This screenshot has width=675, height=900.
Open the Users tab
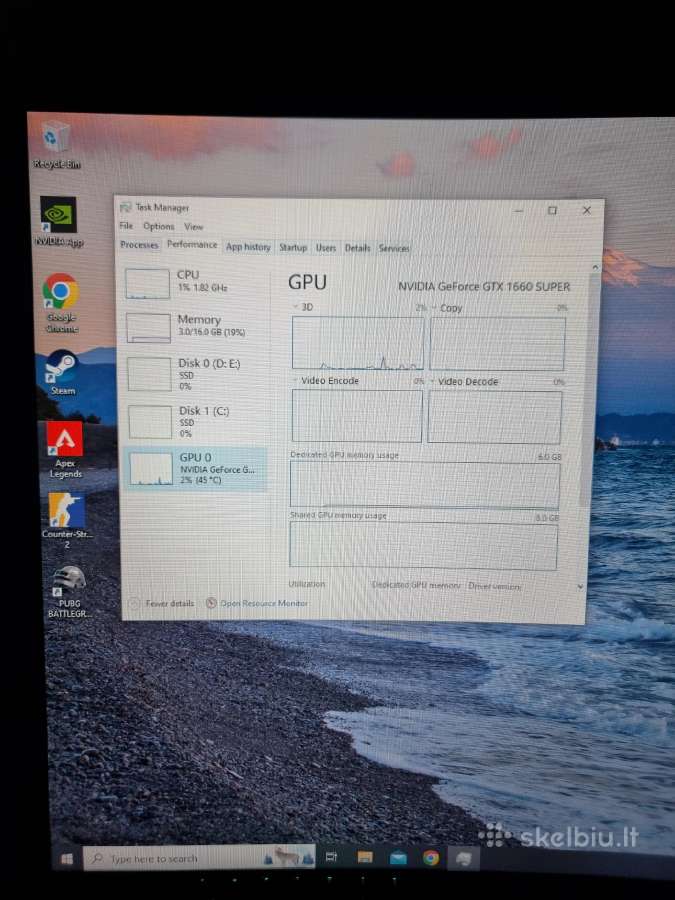point(325,248)
